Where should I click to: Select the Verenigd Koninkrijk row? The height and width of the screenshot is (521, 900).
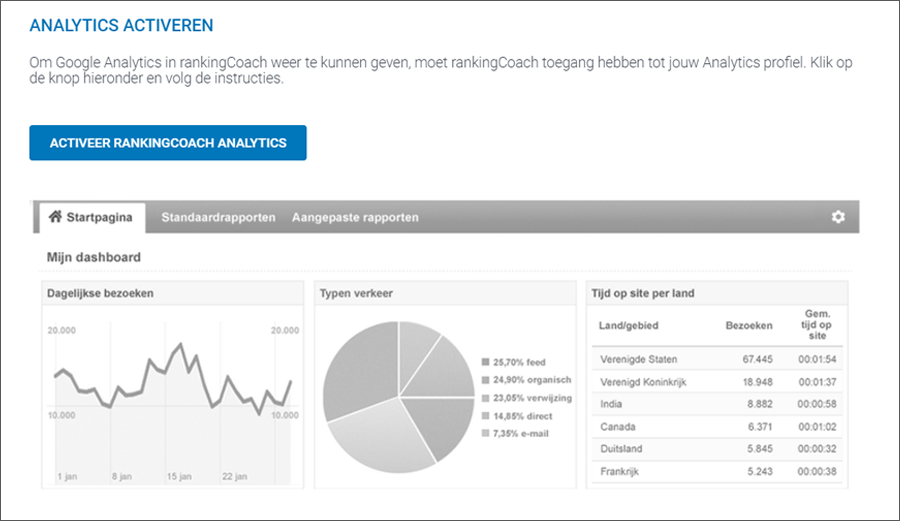pyautogui.click(x=717, y=382)
